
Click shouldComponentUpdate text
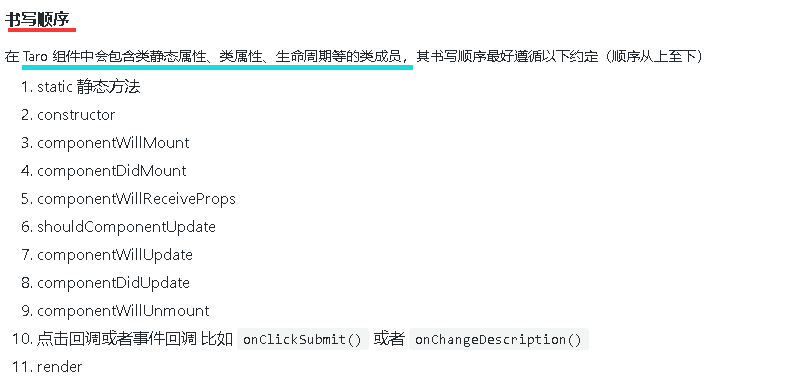126,227
